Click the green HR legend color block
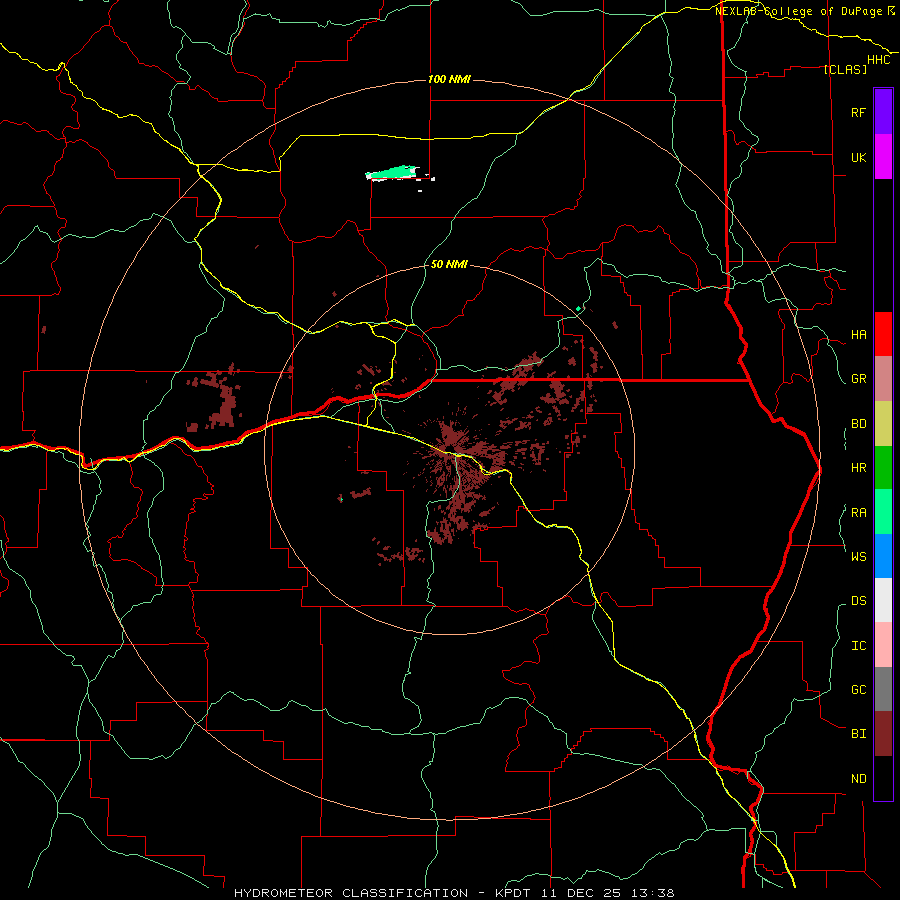This screenshot has height=900, width=900. [x=883, y=468]
